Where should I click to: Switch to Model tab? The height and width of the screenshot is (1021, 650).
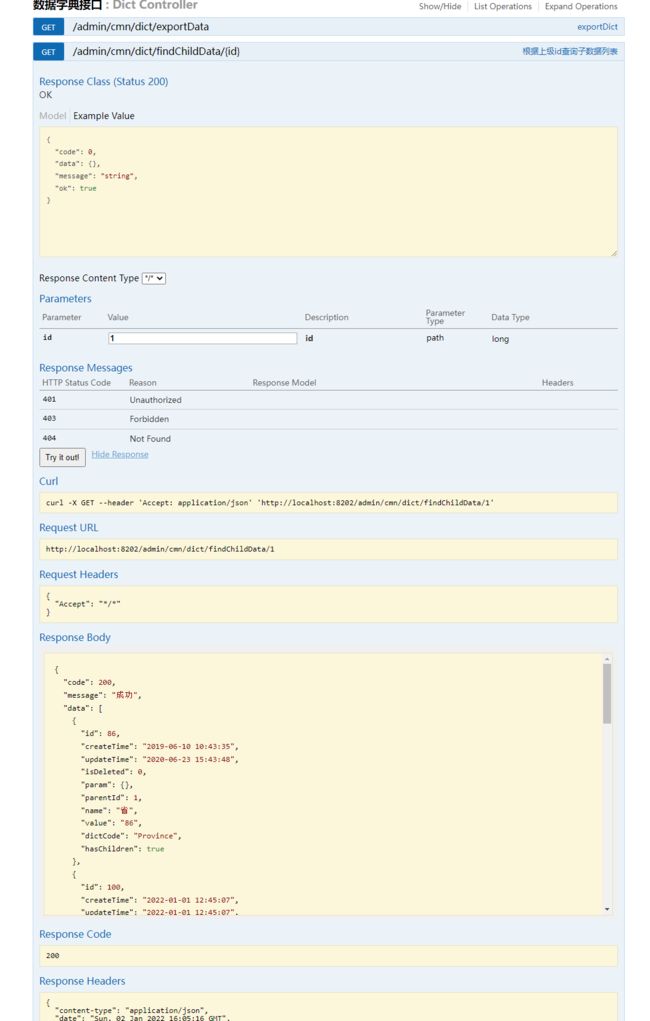(52, 116)
